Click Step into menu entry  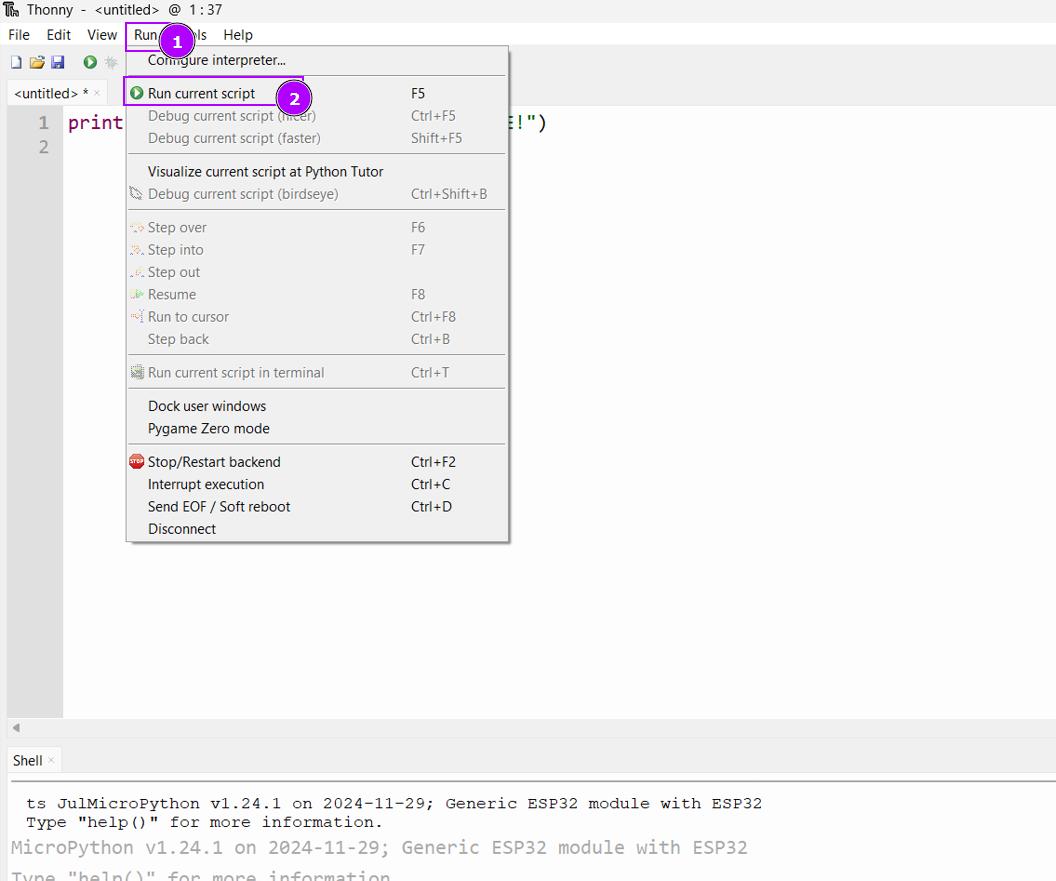317,250
